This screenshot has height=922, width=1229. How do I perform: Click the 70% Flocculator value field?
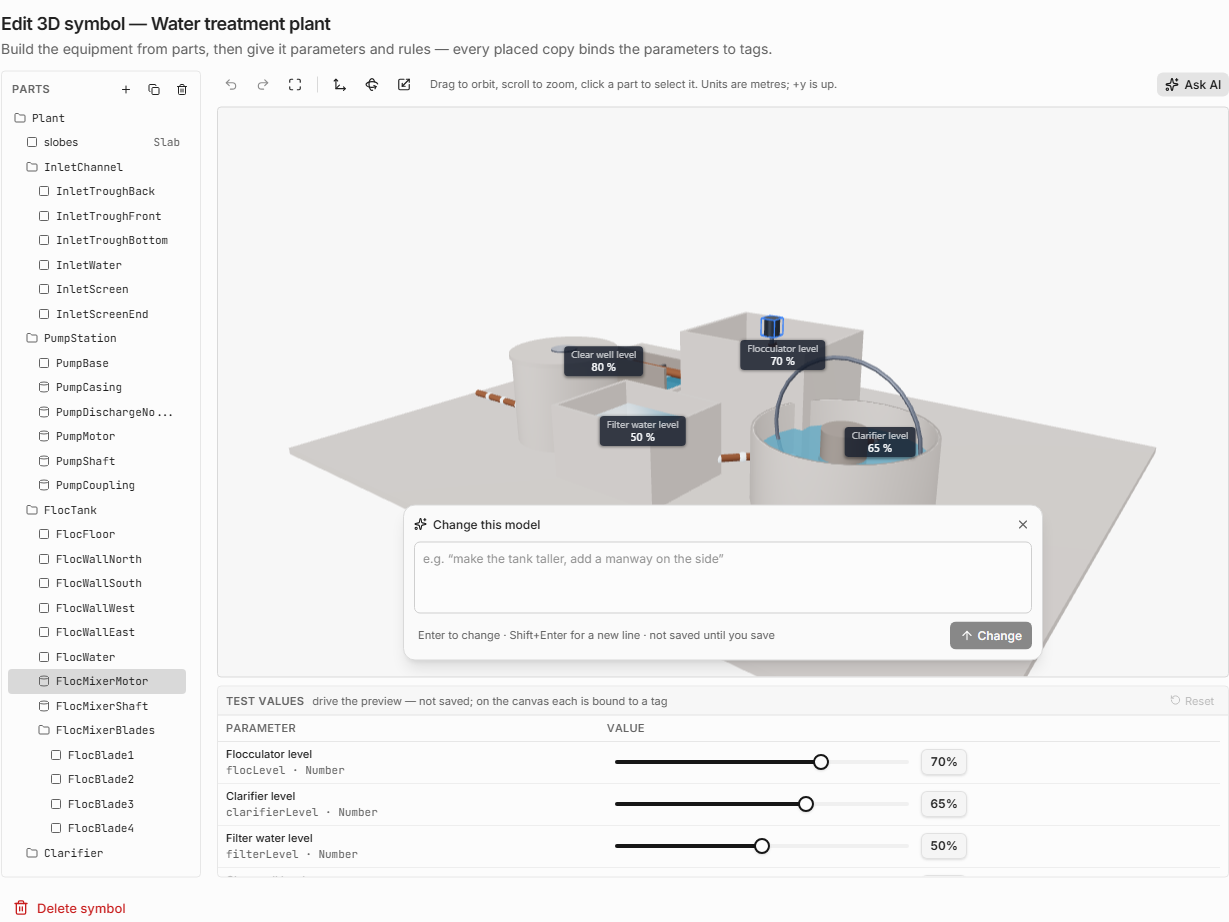coord(944,762)
